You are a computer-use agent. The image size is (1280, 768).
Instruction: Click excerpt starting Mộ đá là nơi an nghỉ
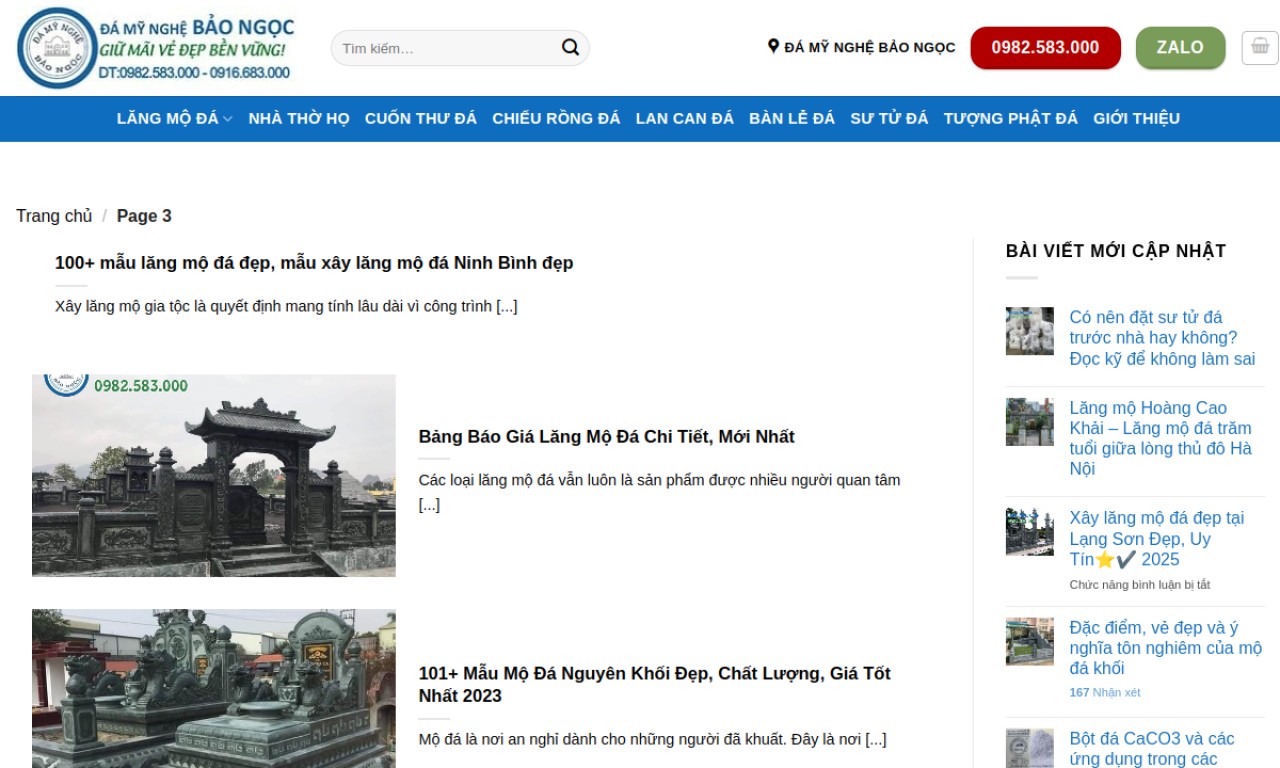[x=653, y=740]
